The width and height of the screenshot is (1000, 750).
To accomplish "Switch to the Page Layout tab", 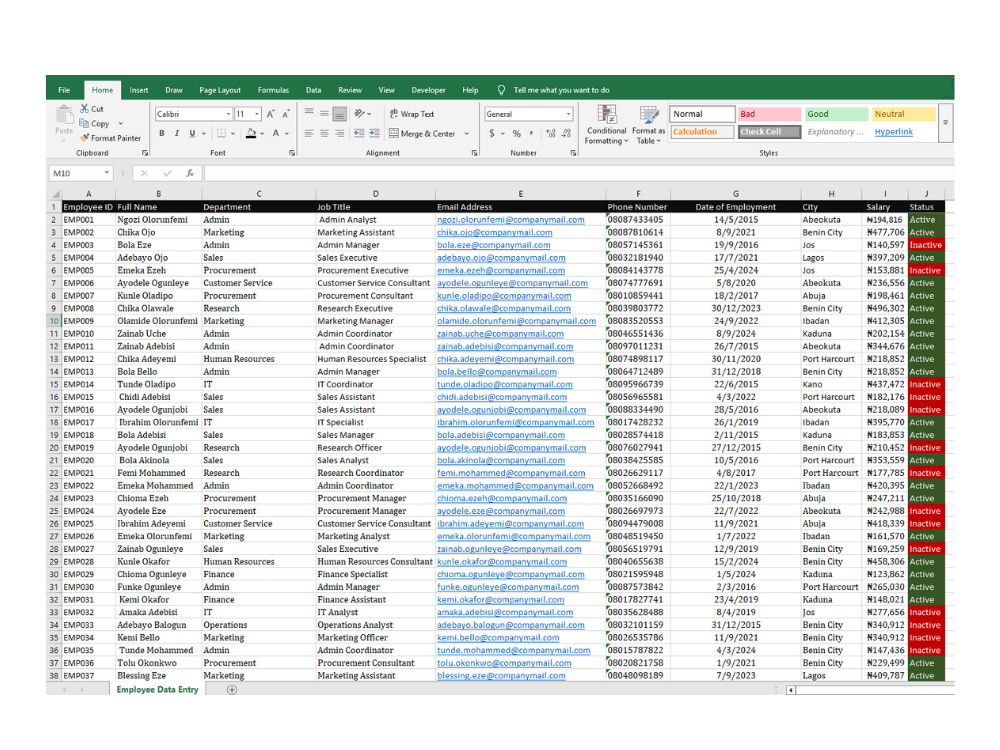I will 220,90.
